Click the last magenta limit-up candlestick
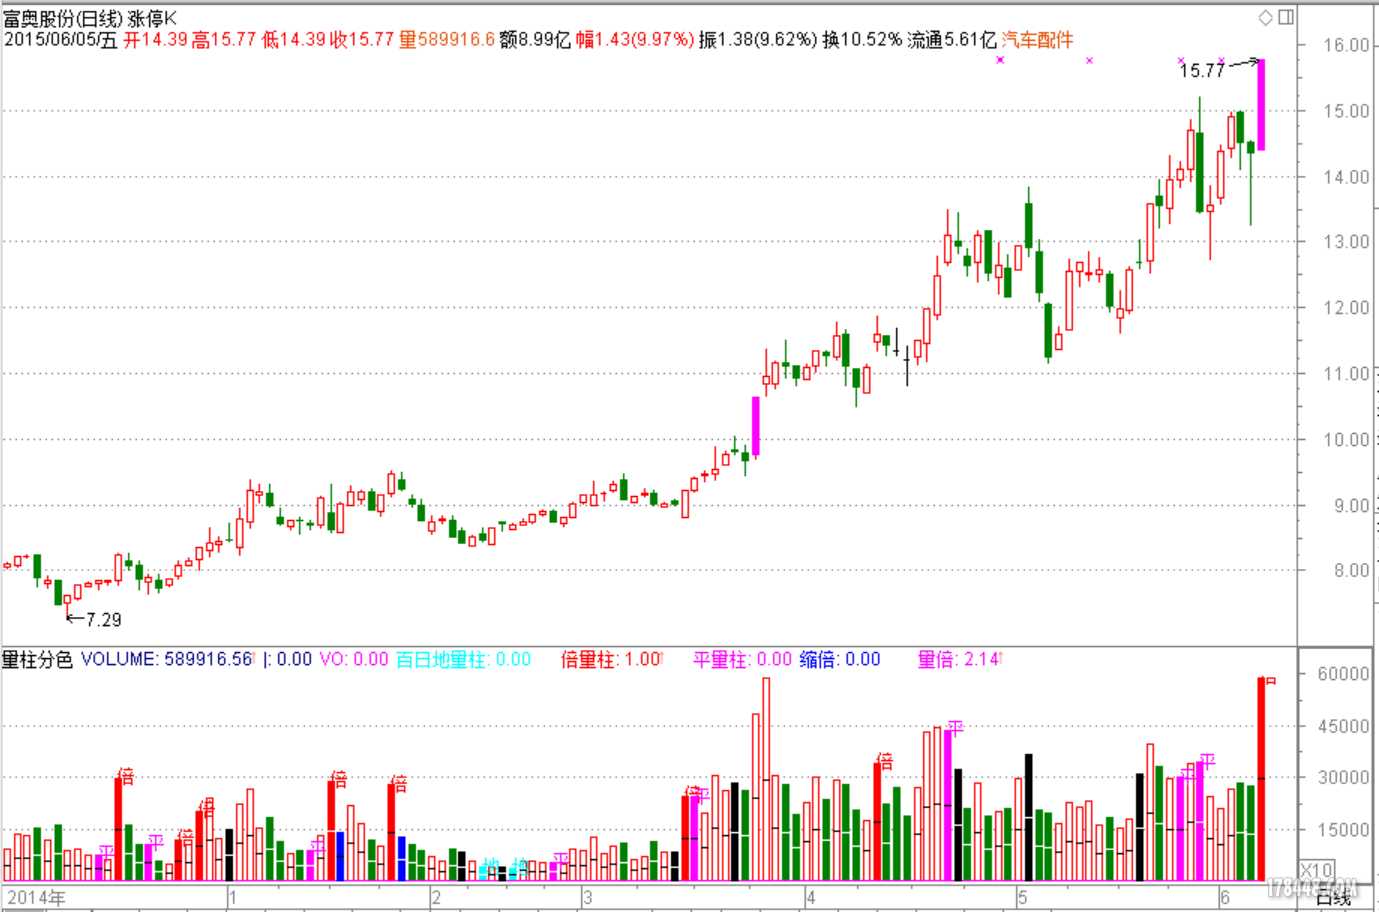This screenshot has width=1379, height=912. [x=1261, y=105]
